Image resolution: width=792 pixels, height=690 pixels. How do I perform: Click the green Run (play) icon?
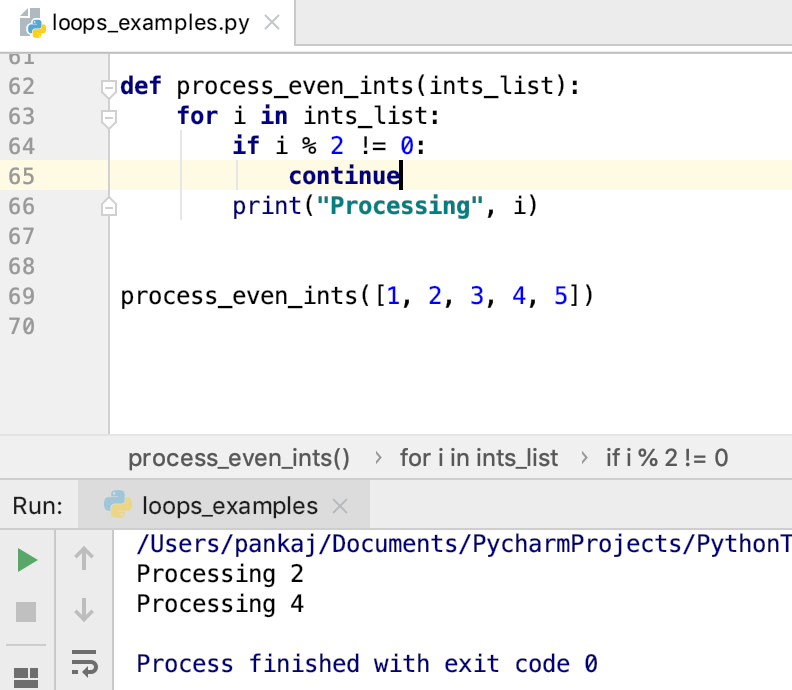[27, 560]
